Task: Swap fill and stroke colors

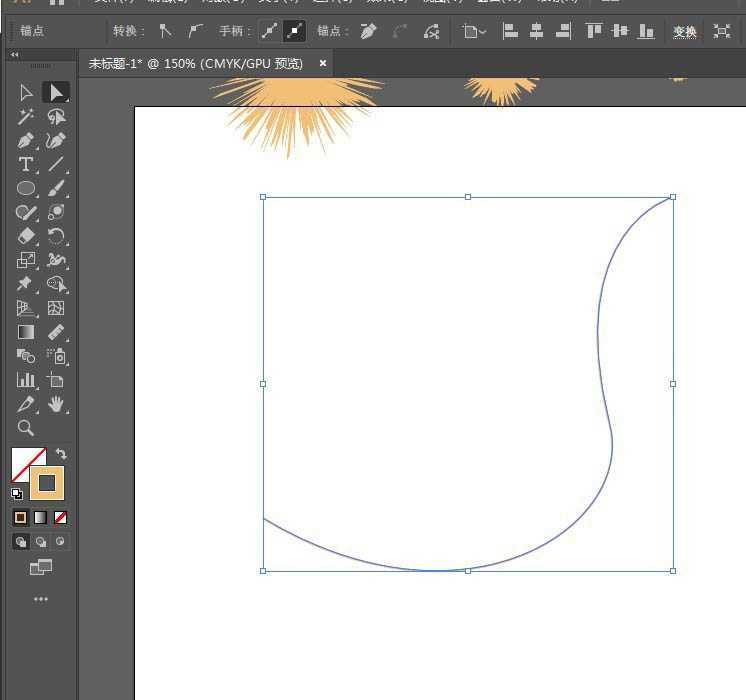Action: 61,454
